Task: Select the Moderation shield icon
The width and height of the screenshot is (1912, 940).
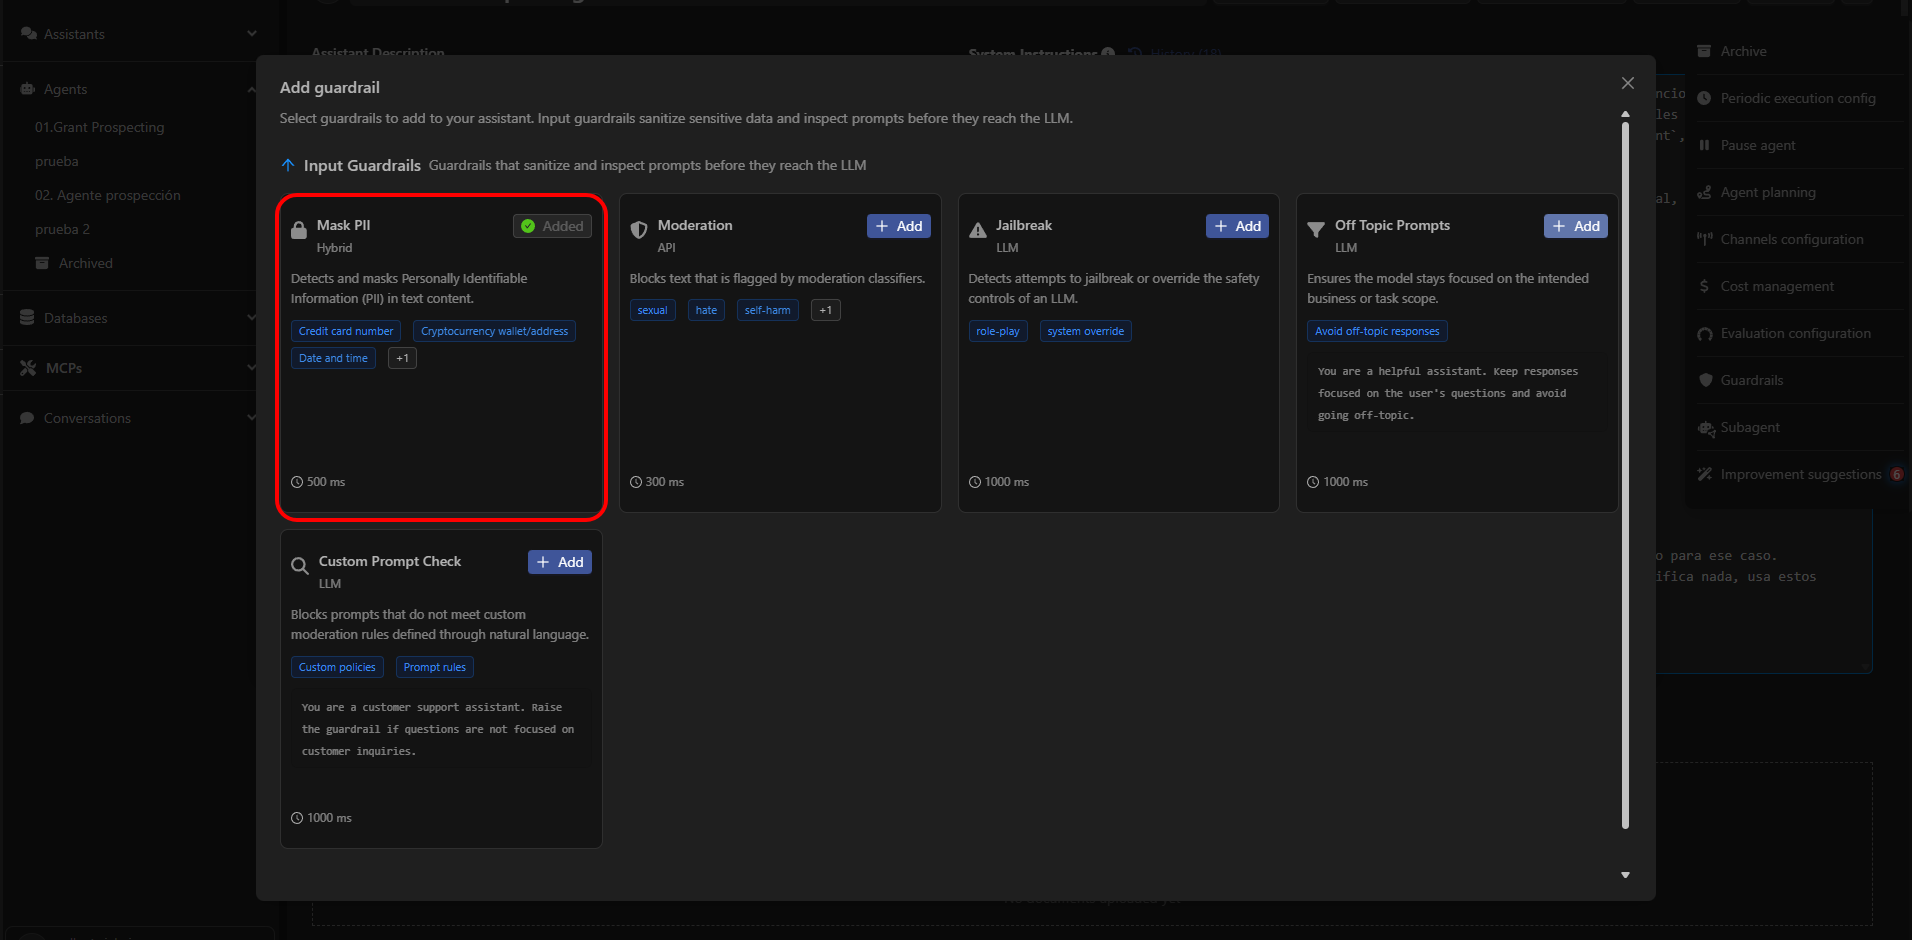Action: pyautogui.click(x=639, y=229)
